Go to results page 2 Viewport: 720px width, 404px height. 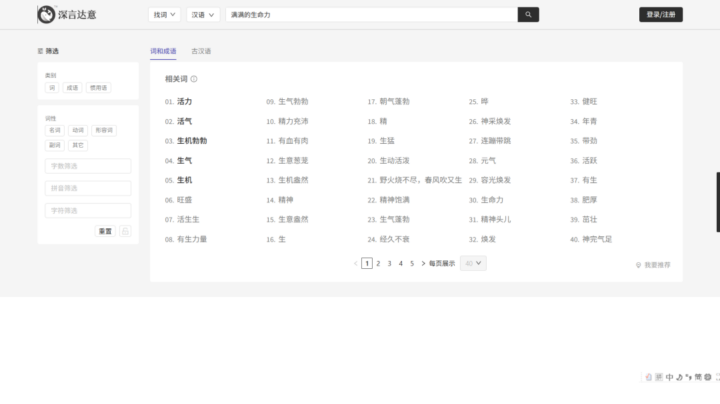click(x=378, y=264)
